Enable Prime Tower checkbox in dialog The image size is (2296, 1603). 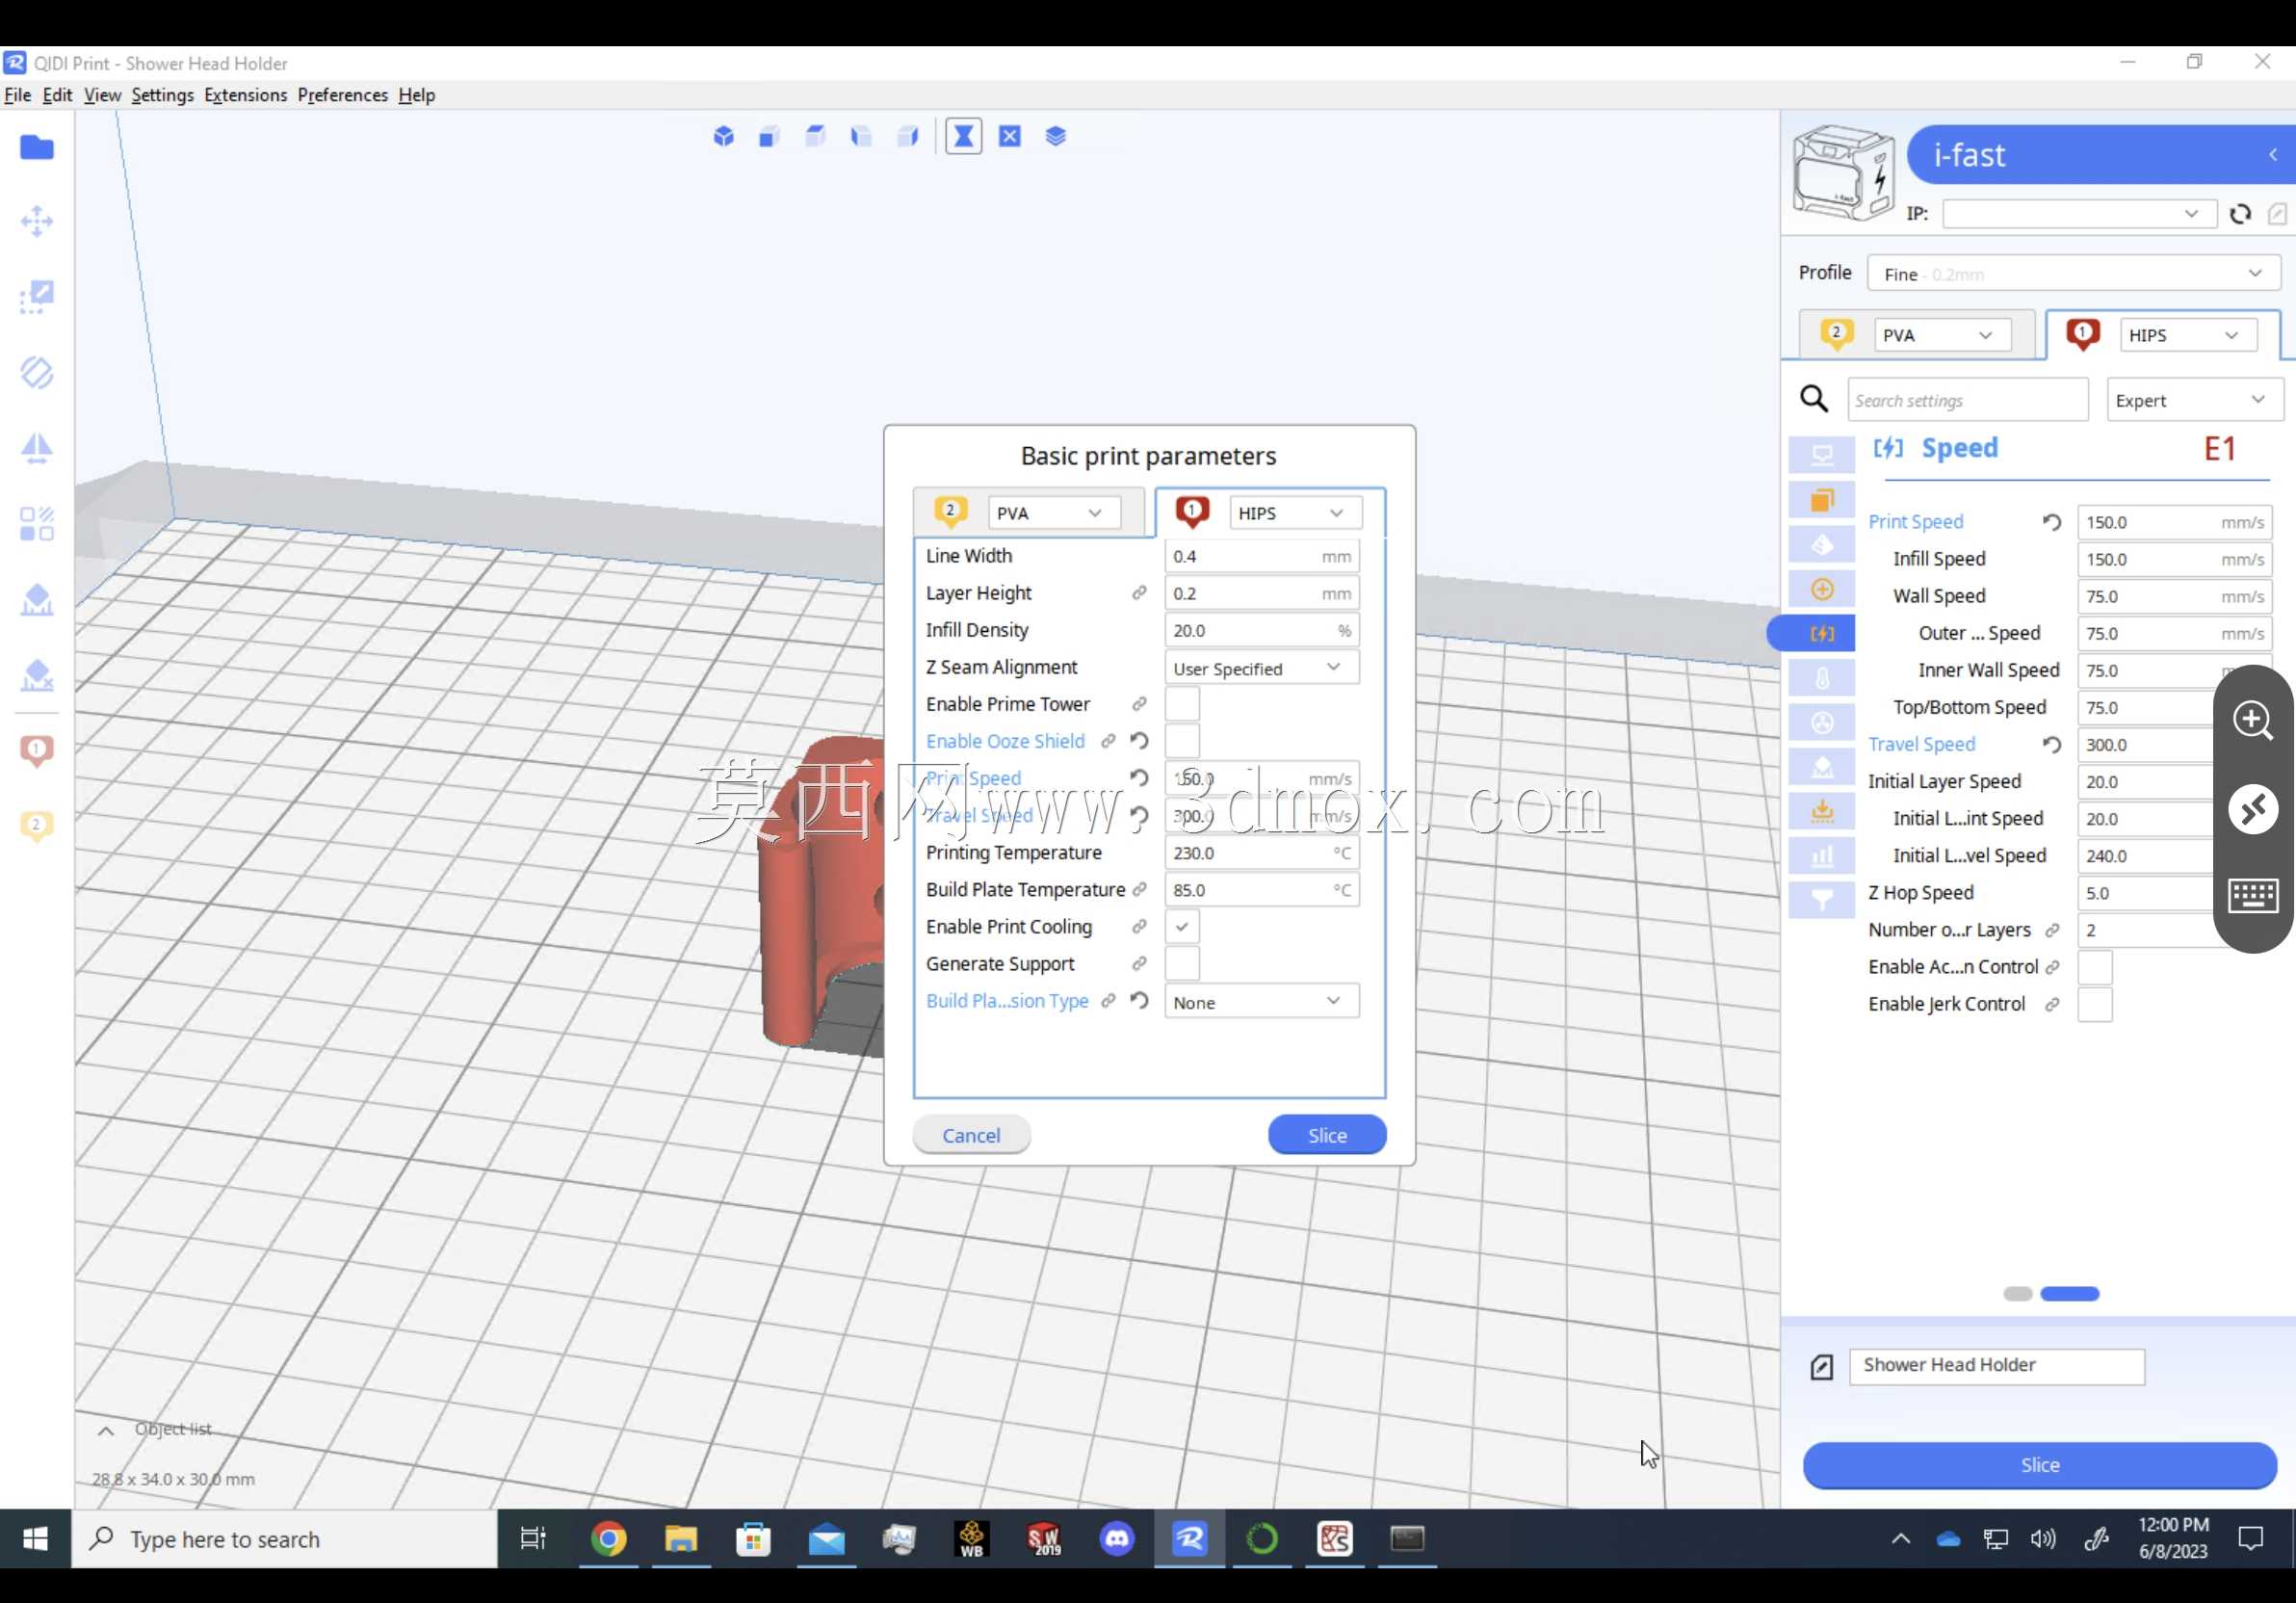pyautogui.click(x=1181, y=703)
